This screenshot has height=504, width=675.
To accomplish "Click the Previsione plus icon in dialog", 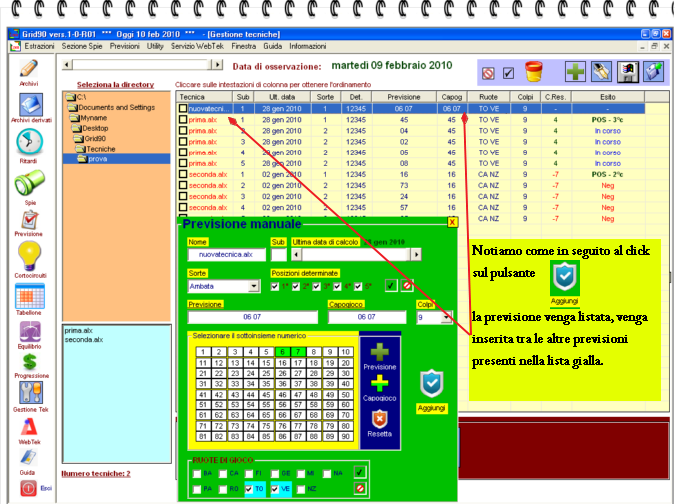I will tap(379, 352).
